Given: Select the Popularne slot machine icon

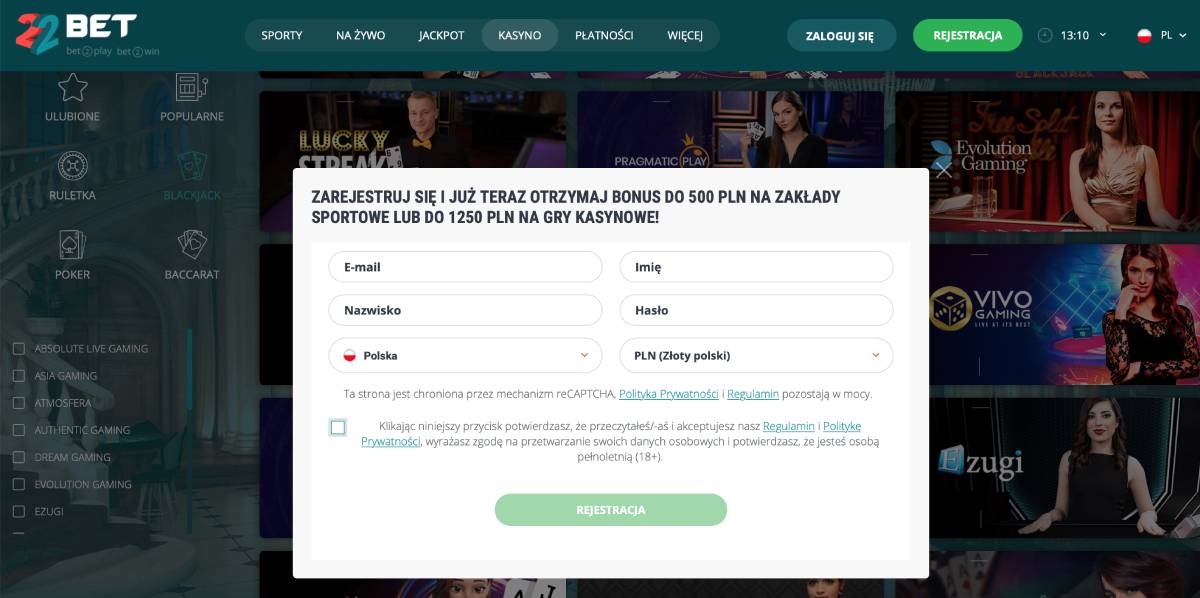Looking at the screenshot, I should click(x=191, y=88).
